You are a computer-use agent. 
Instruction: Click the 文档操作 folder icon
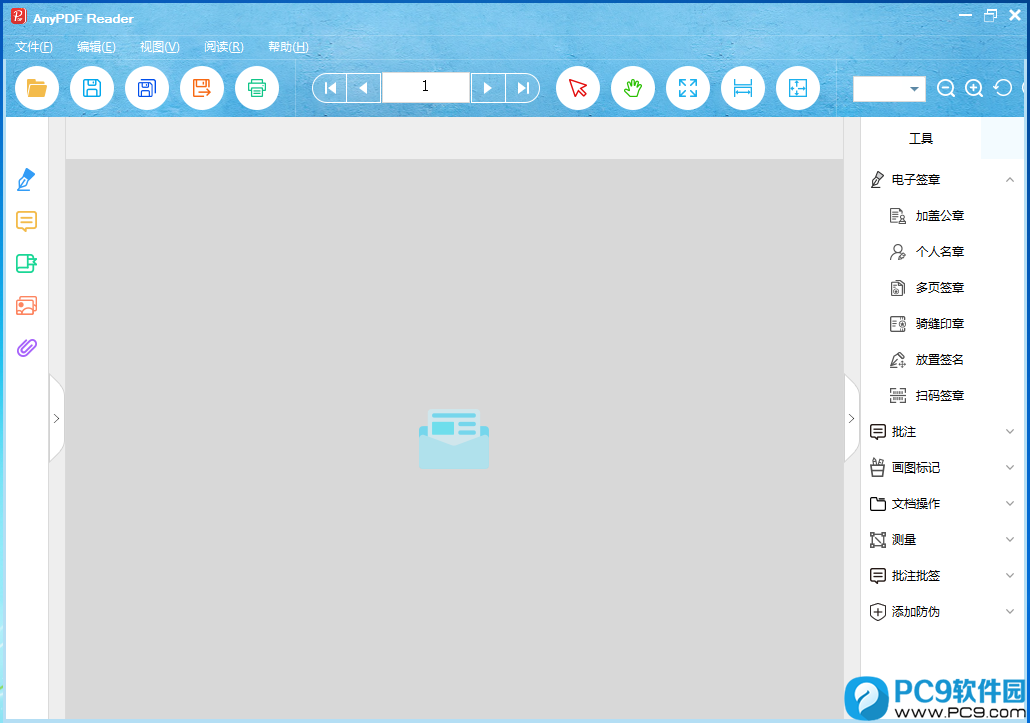[878, 504]
